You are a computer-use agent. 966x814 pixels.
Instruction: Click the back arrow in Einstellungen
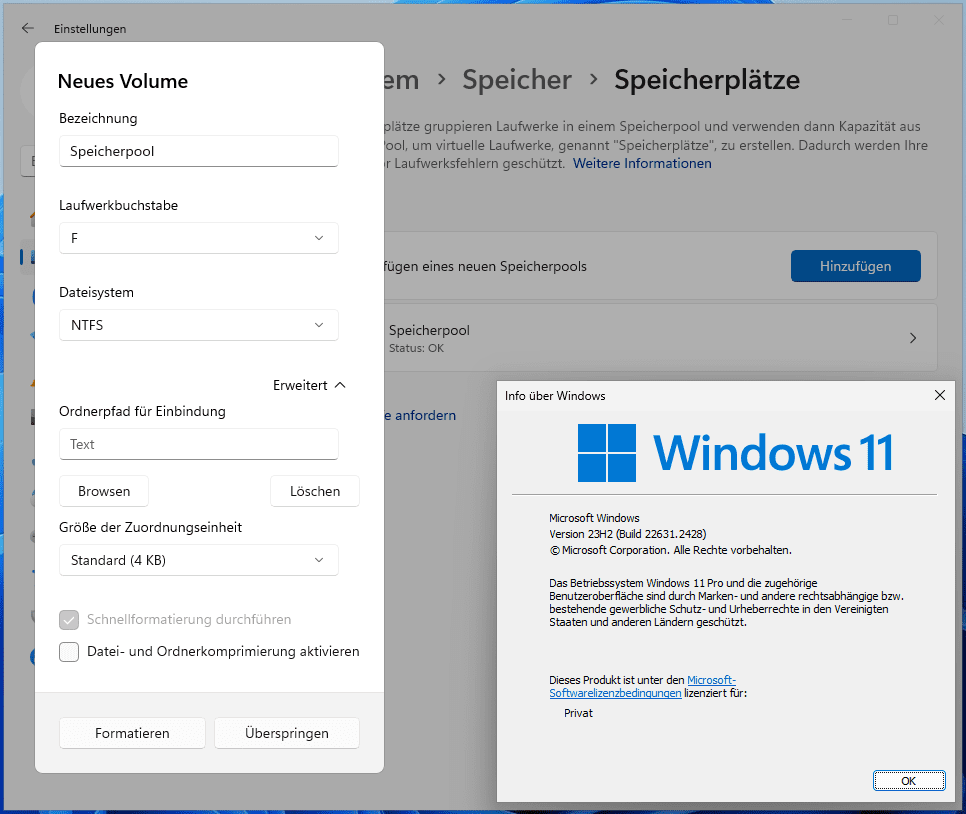(28, 28)
